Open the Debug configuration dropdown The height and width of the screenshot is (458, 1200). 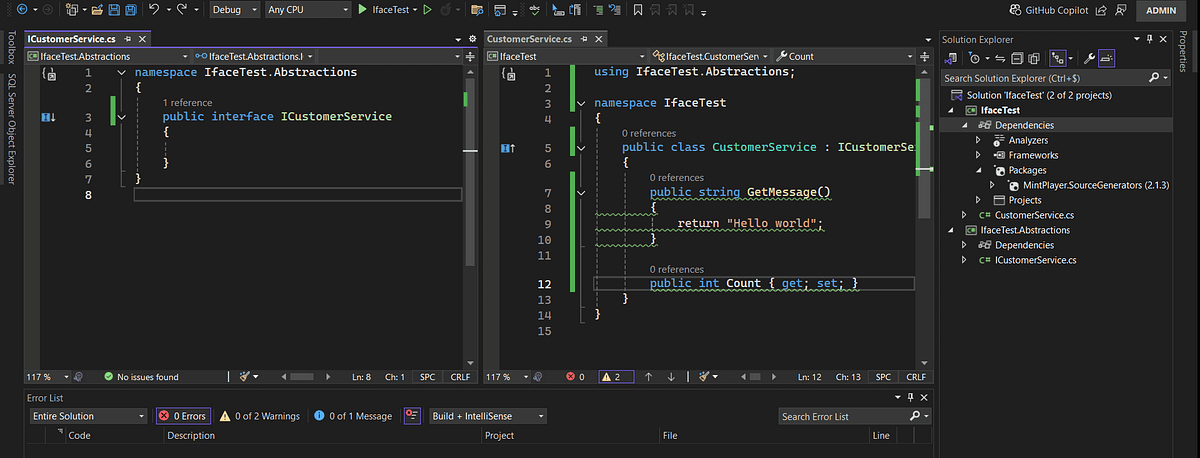[x=235, y=10]
